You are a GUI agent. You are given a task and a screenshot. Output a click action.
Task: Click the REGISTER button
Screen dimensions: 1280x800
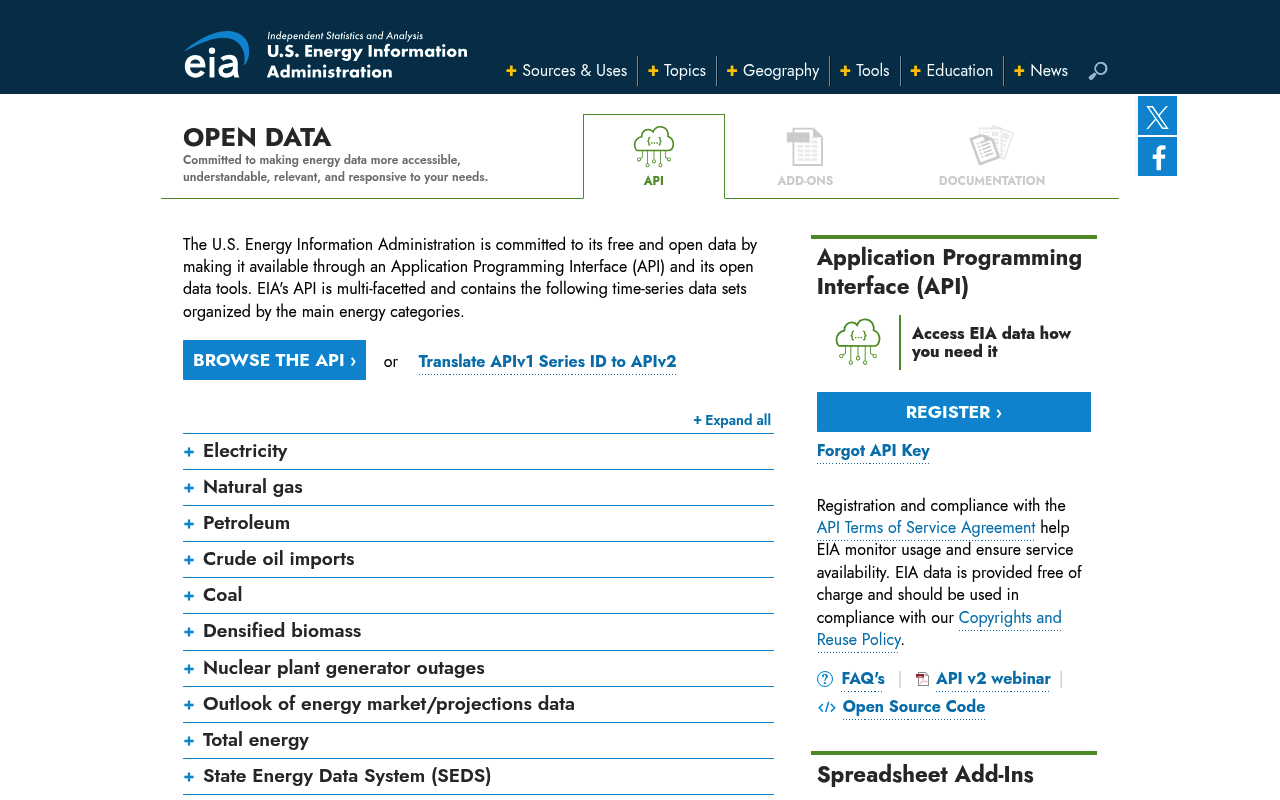[x=954, y=412]
